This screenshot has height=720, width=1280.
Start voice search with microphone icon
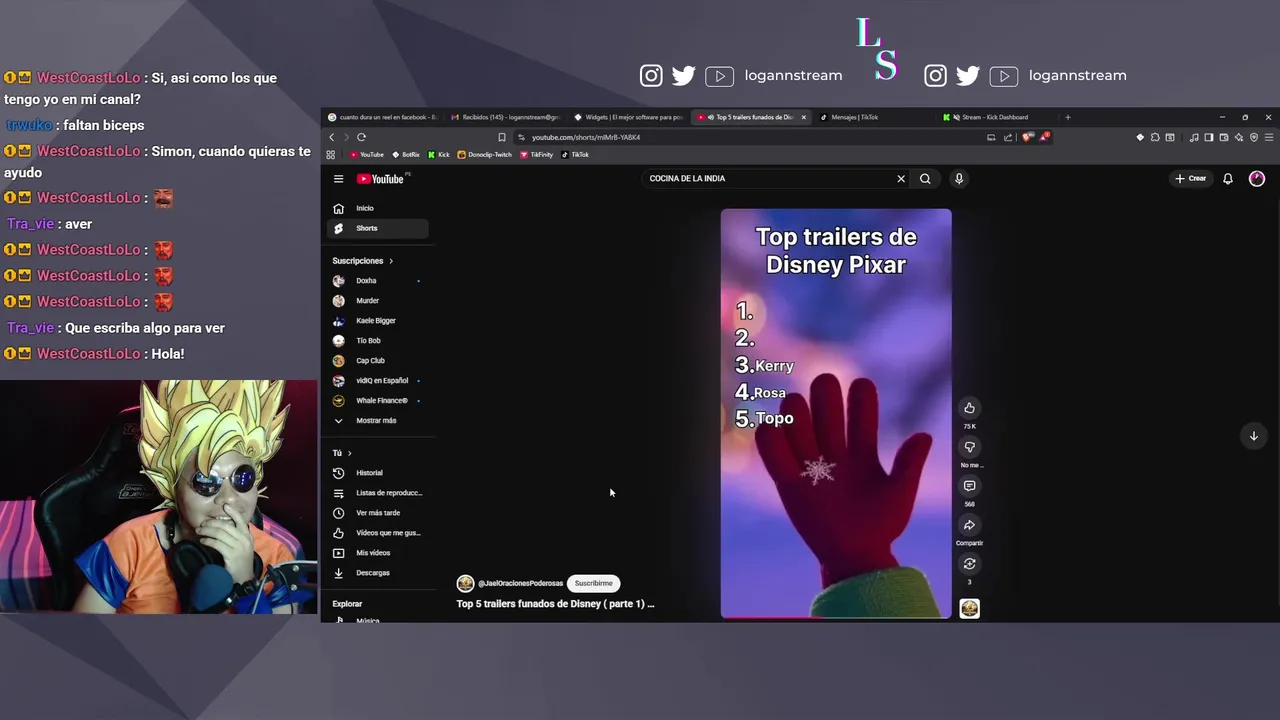[x=958, y=179]
